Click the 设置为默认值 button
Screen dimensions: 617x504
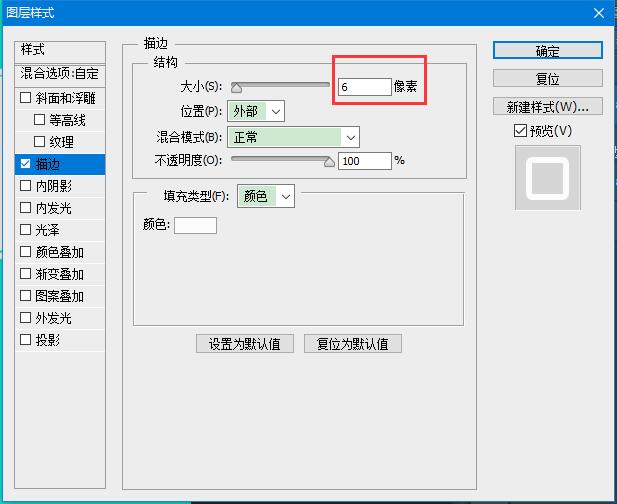click(245, 344)
